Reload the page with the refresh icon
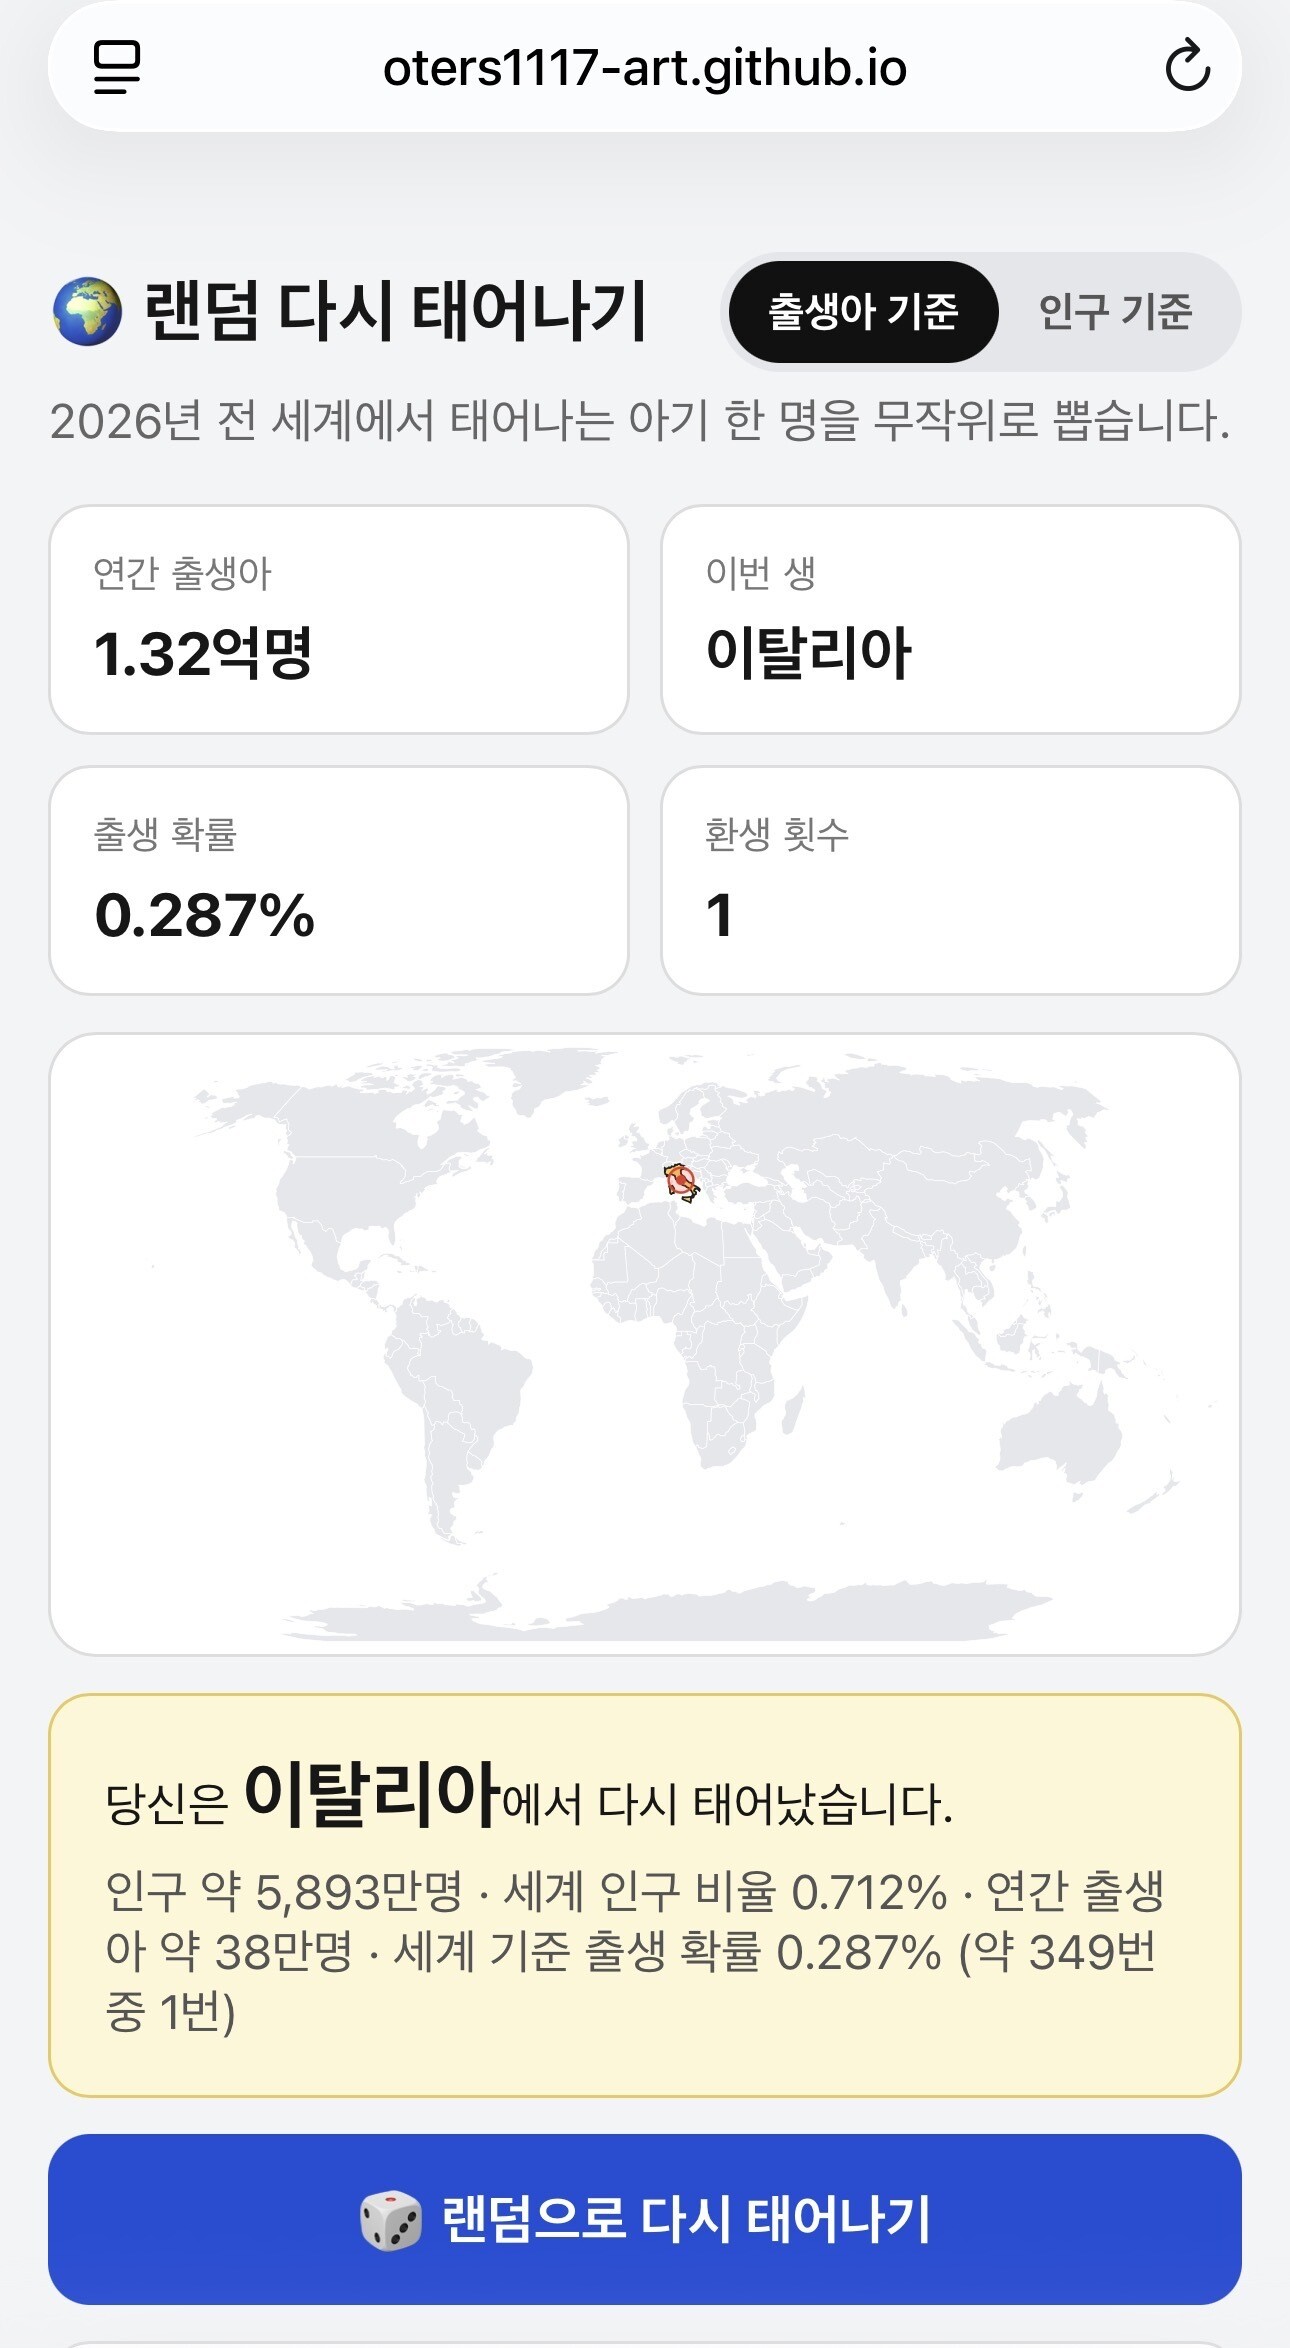Viewport: 1290px width, 2348px height. coord(1187,66)
